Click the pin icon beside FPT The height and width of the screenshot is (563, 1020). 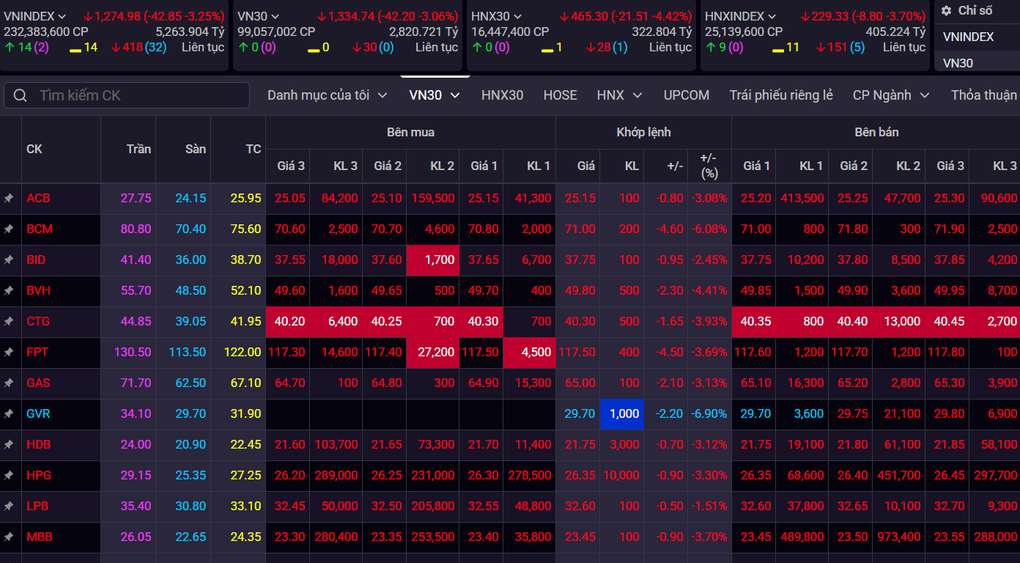[9, 353]
